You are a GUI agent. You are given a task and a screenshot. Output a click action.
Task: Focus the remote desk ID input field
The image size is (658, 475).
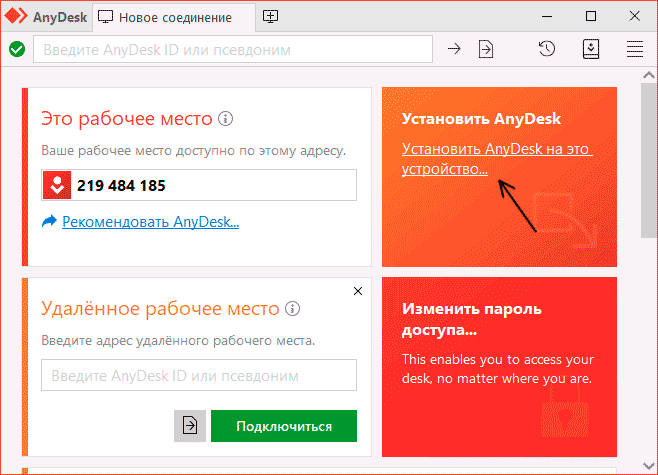199,375
